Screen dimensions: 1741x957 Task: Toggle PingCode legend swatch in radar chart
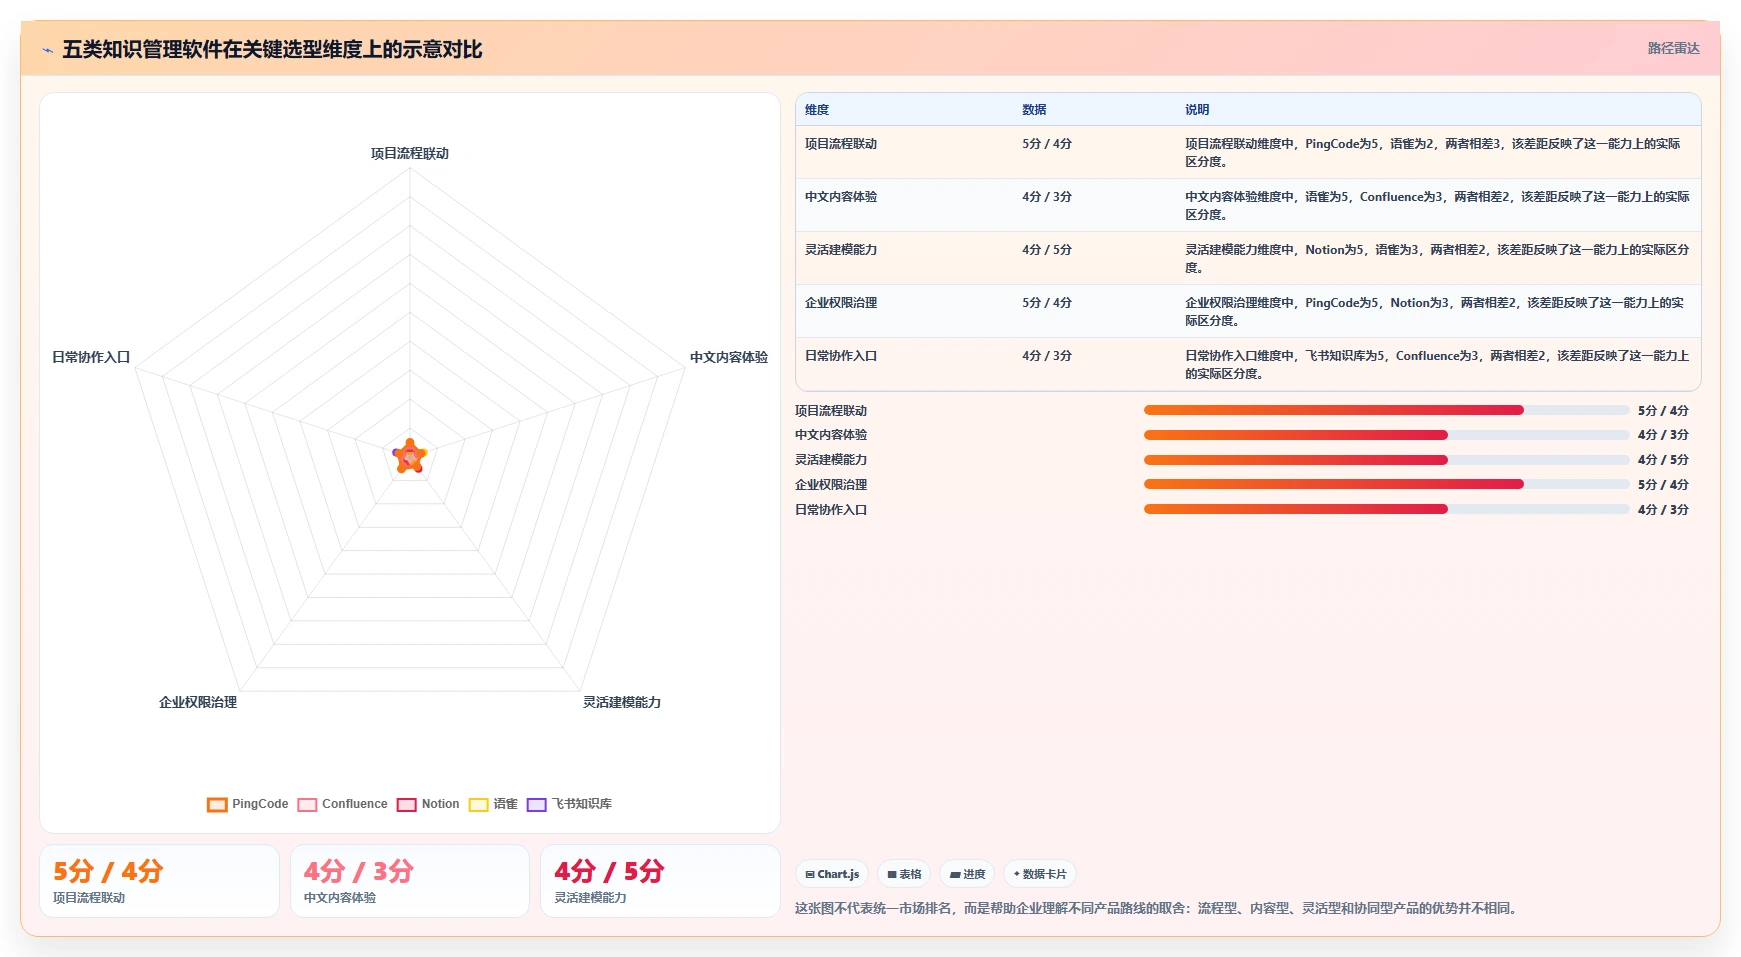[x=217, y=805]
